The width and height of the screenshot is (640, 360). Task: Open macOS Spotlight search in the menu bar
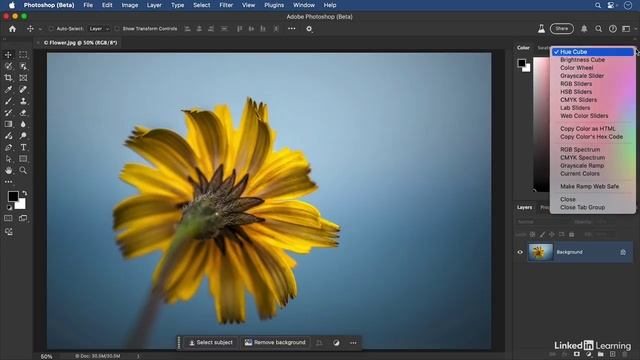pyautogui.click(x=598, y=5)
